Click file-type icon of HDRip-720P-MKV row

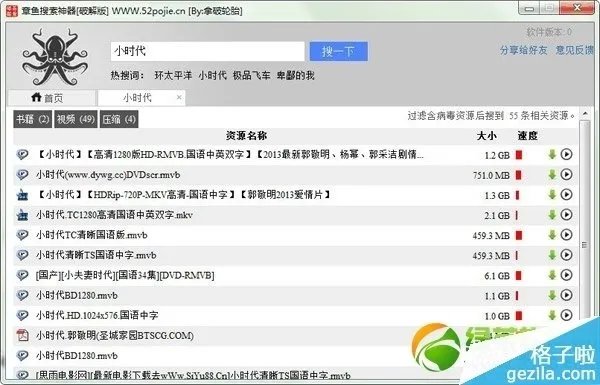[23, 195]
